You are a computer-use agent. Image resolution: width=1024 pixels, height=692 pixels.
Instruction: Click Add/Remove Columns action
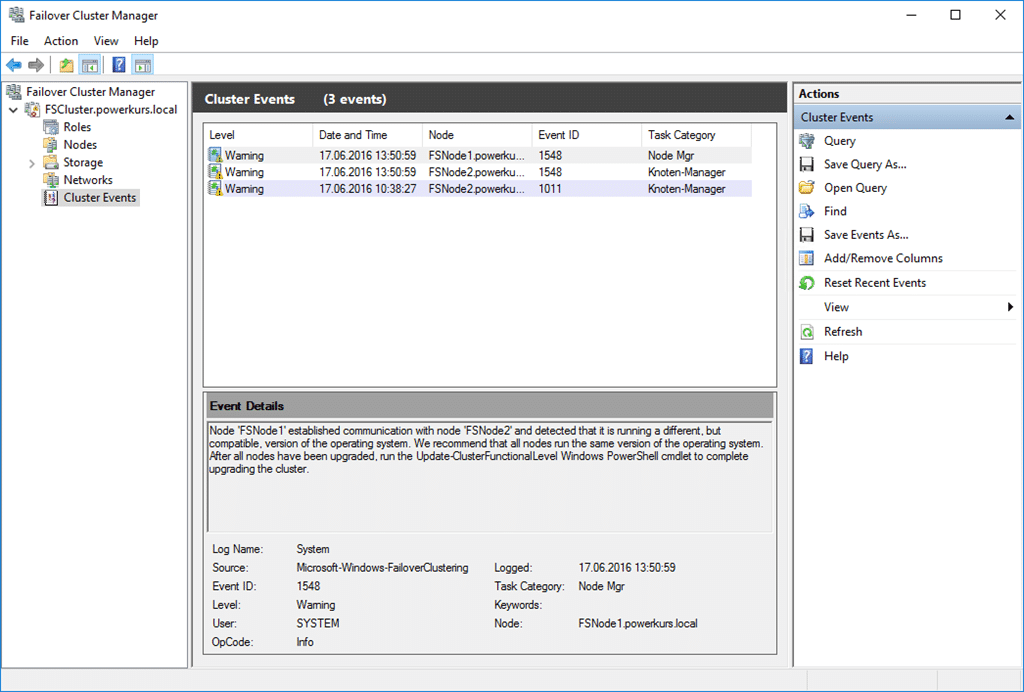click(x=884, y=259)
